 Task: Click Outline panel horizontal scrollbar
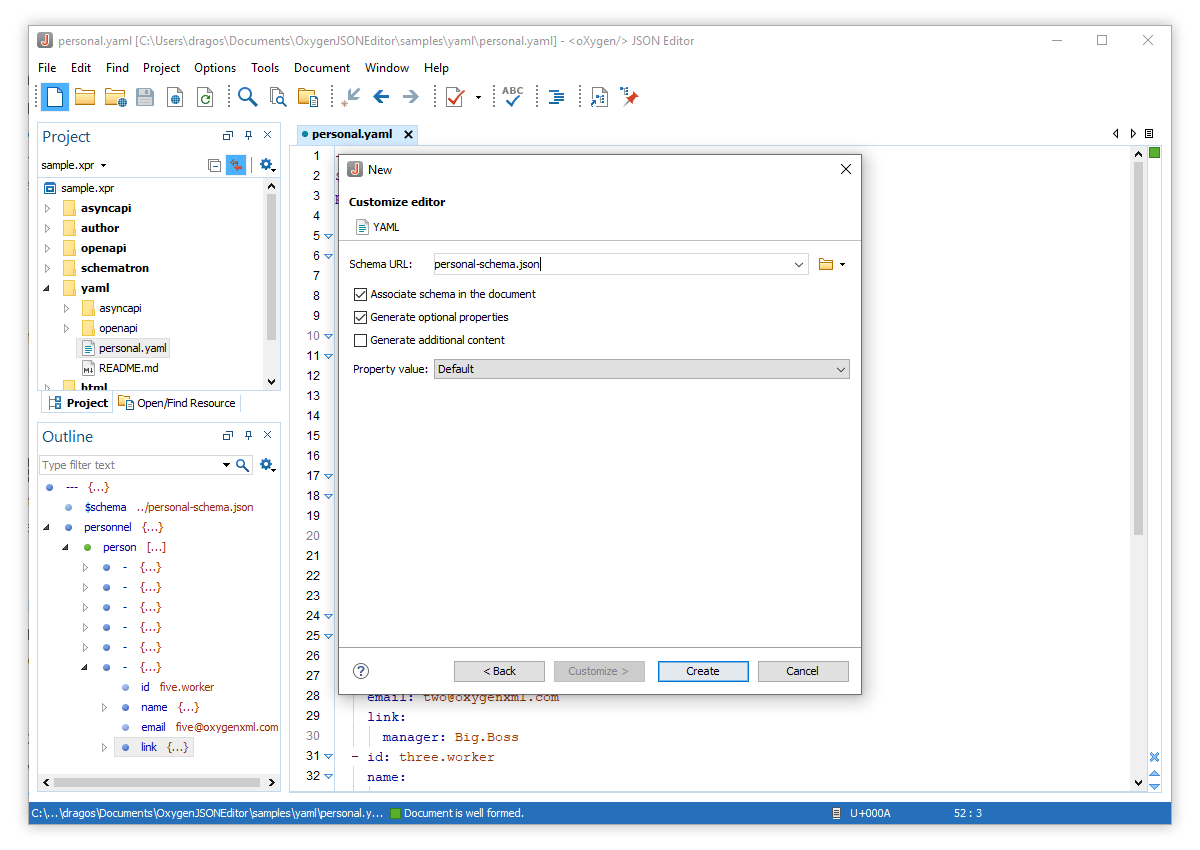(x=158, y=782)
